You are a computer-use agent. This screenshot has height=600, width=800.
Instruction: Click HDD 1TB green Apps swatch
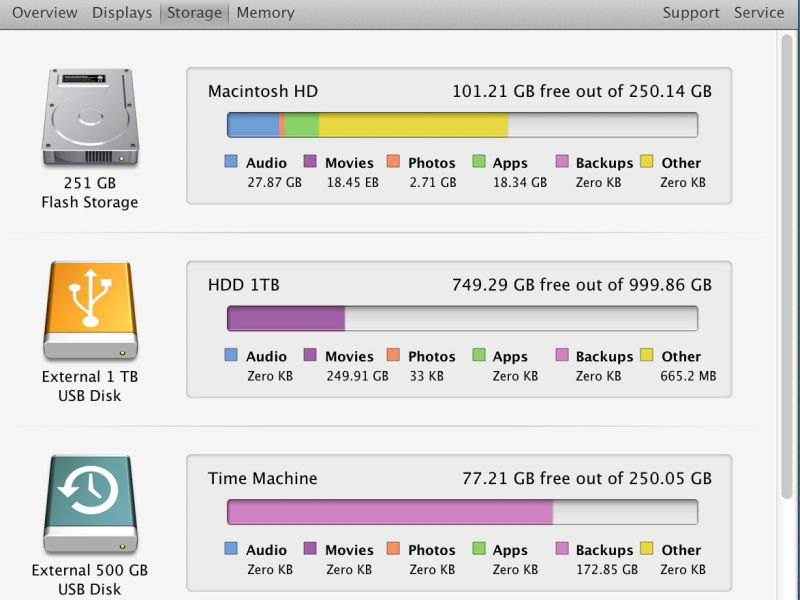479,355
